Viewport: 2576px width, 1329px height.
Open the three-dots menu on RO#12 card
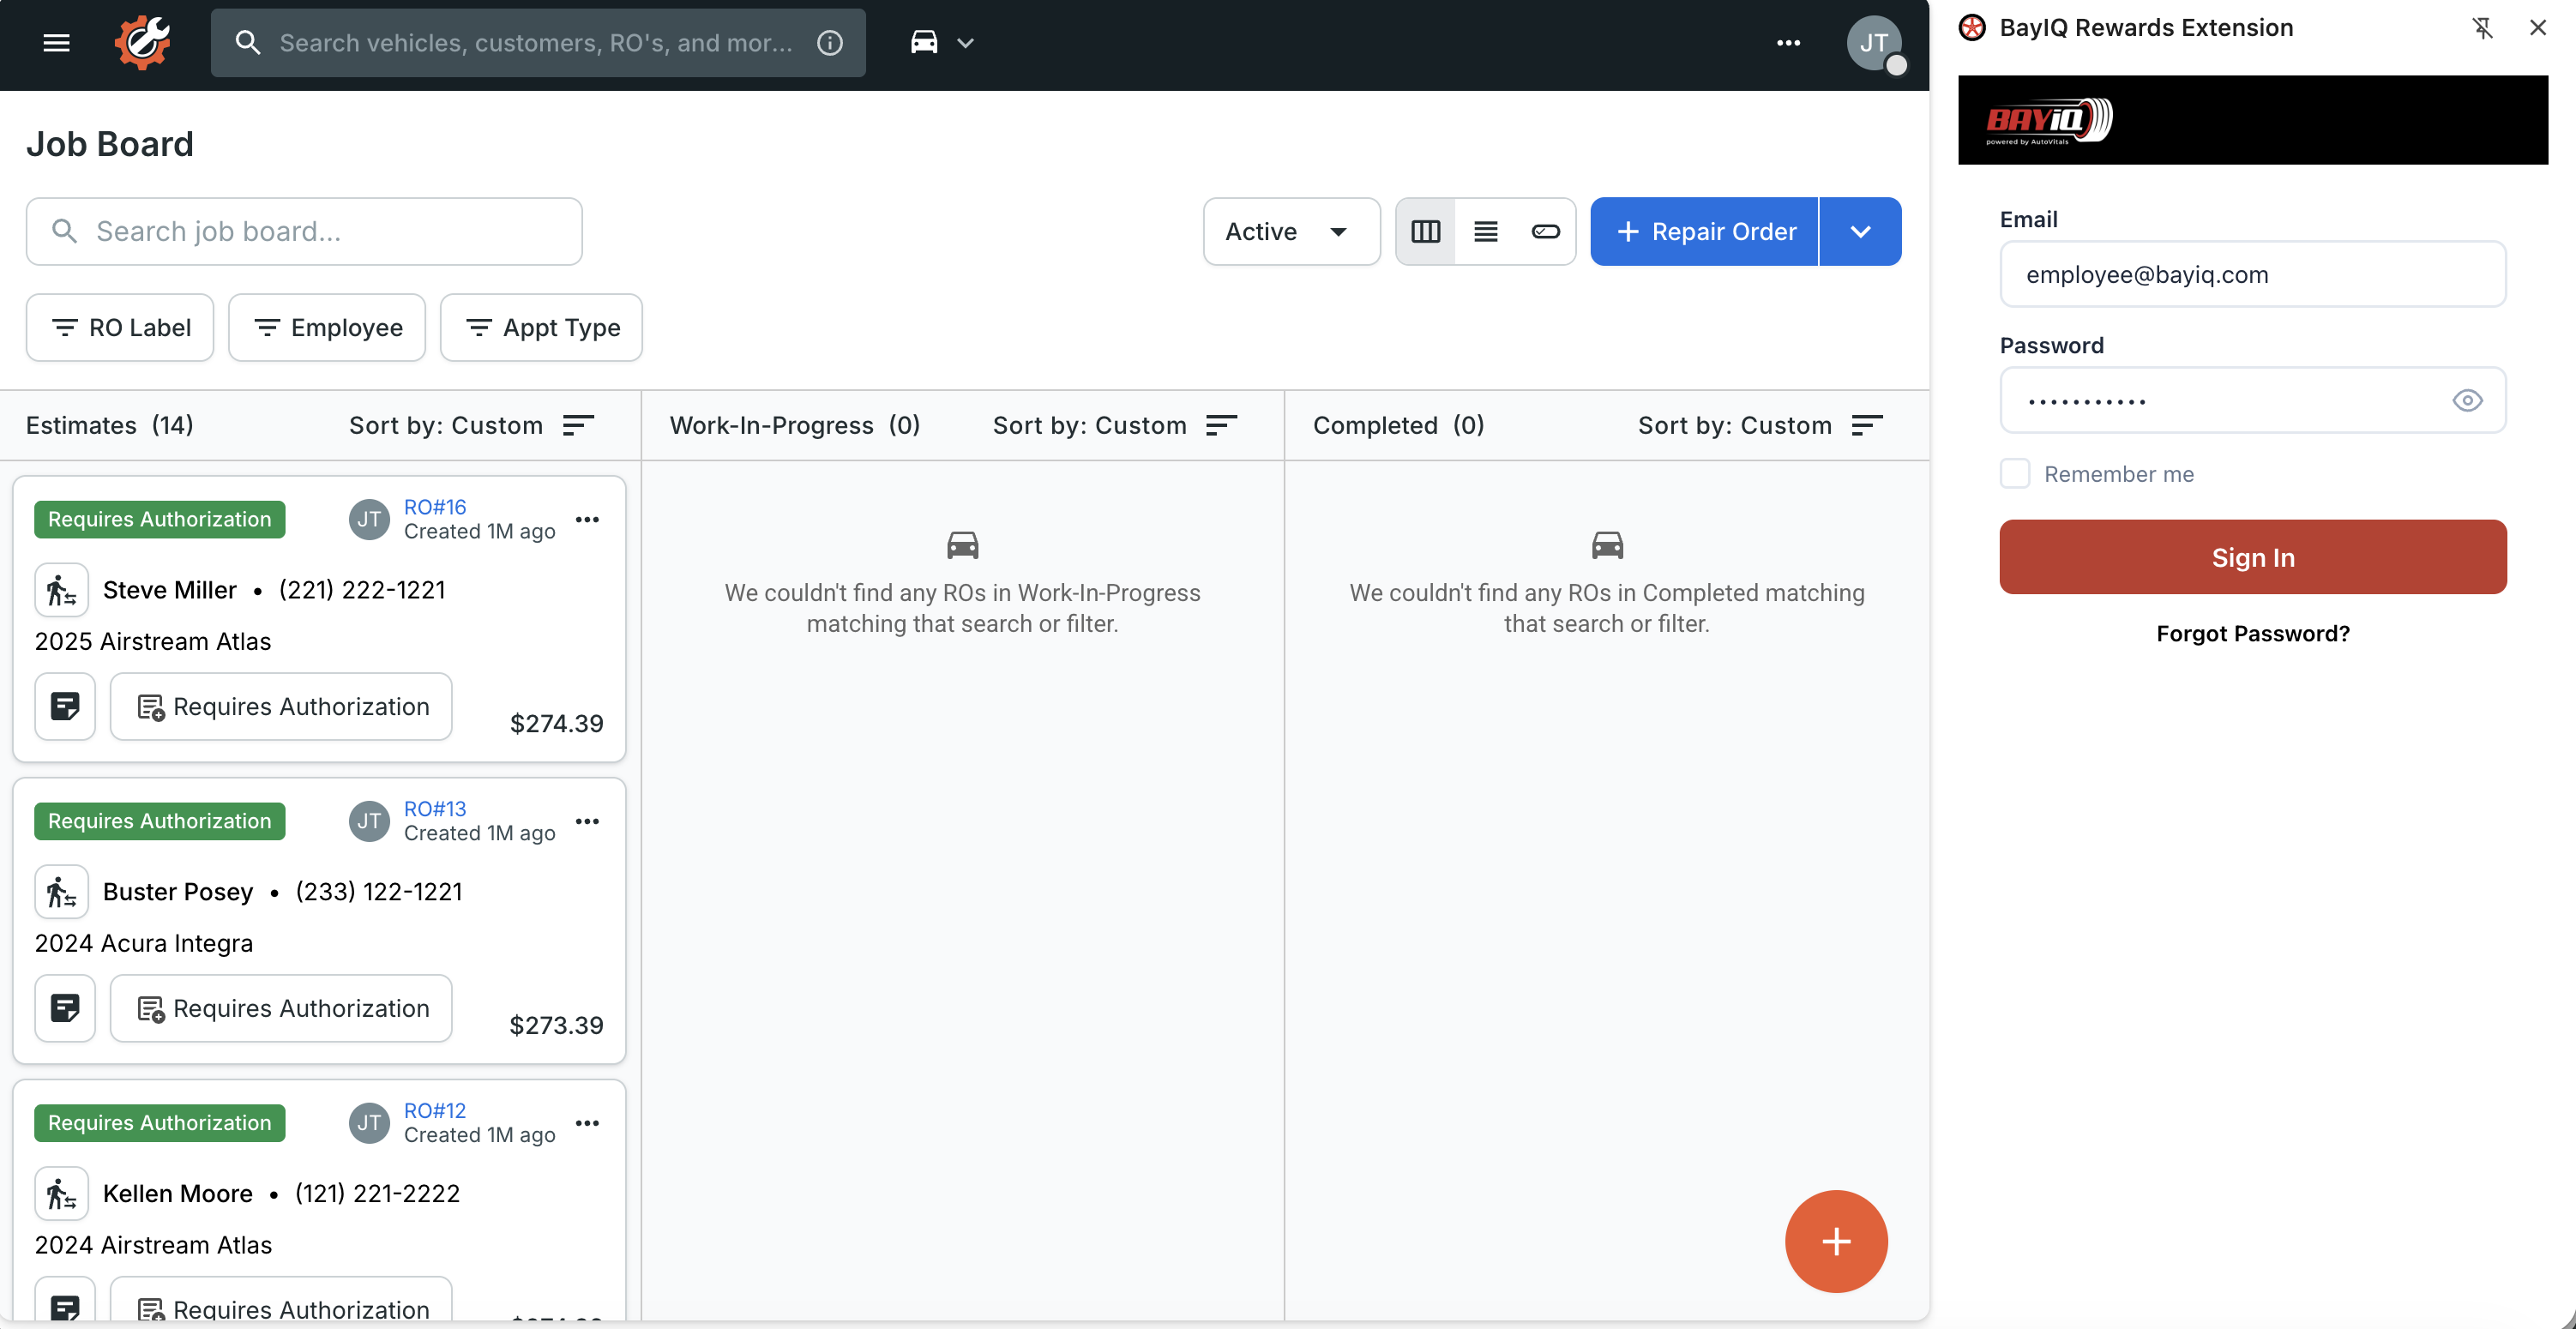[x=587, y=1123]
